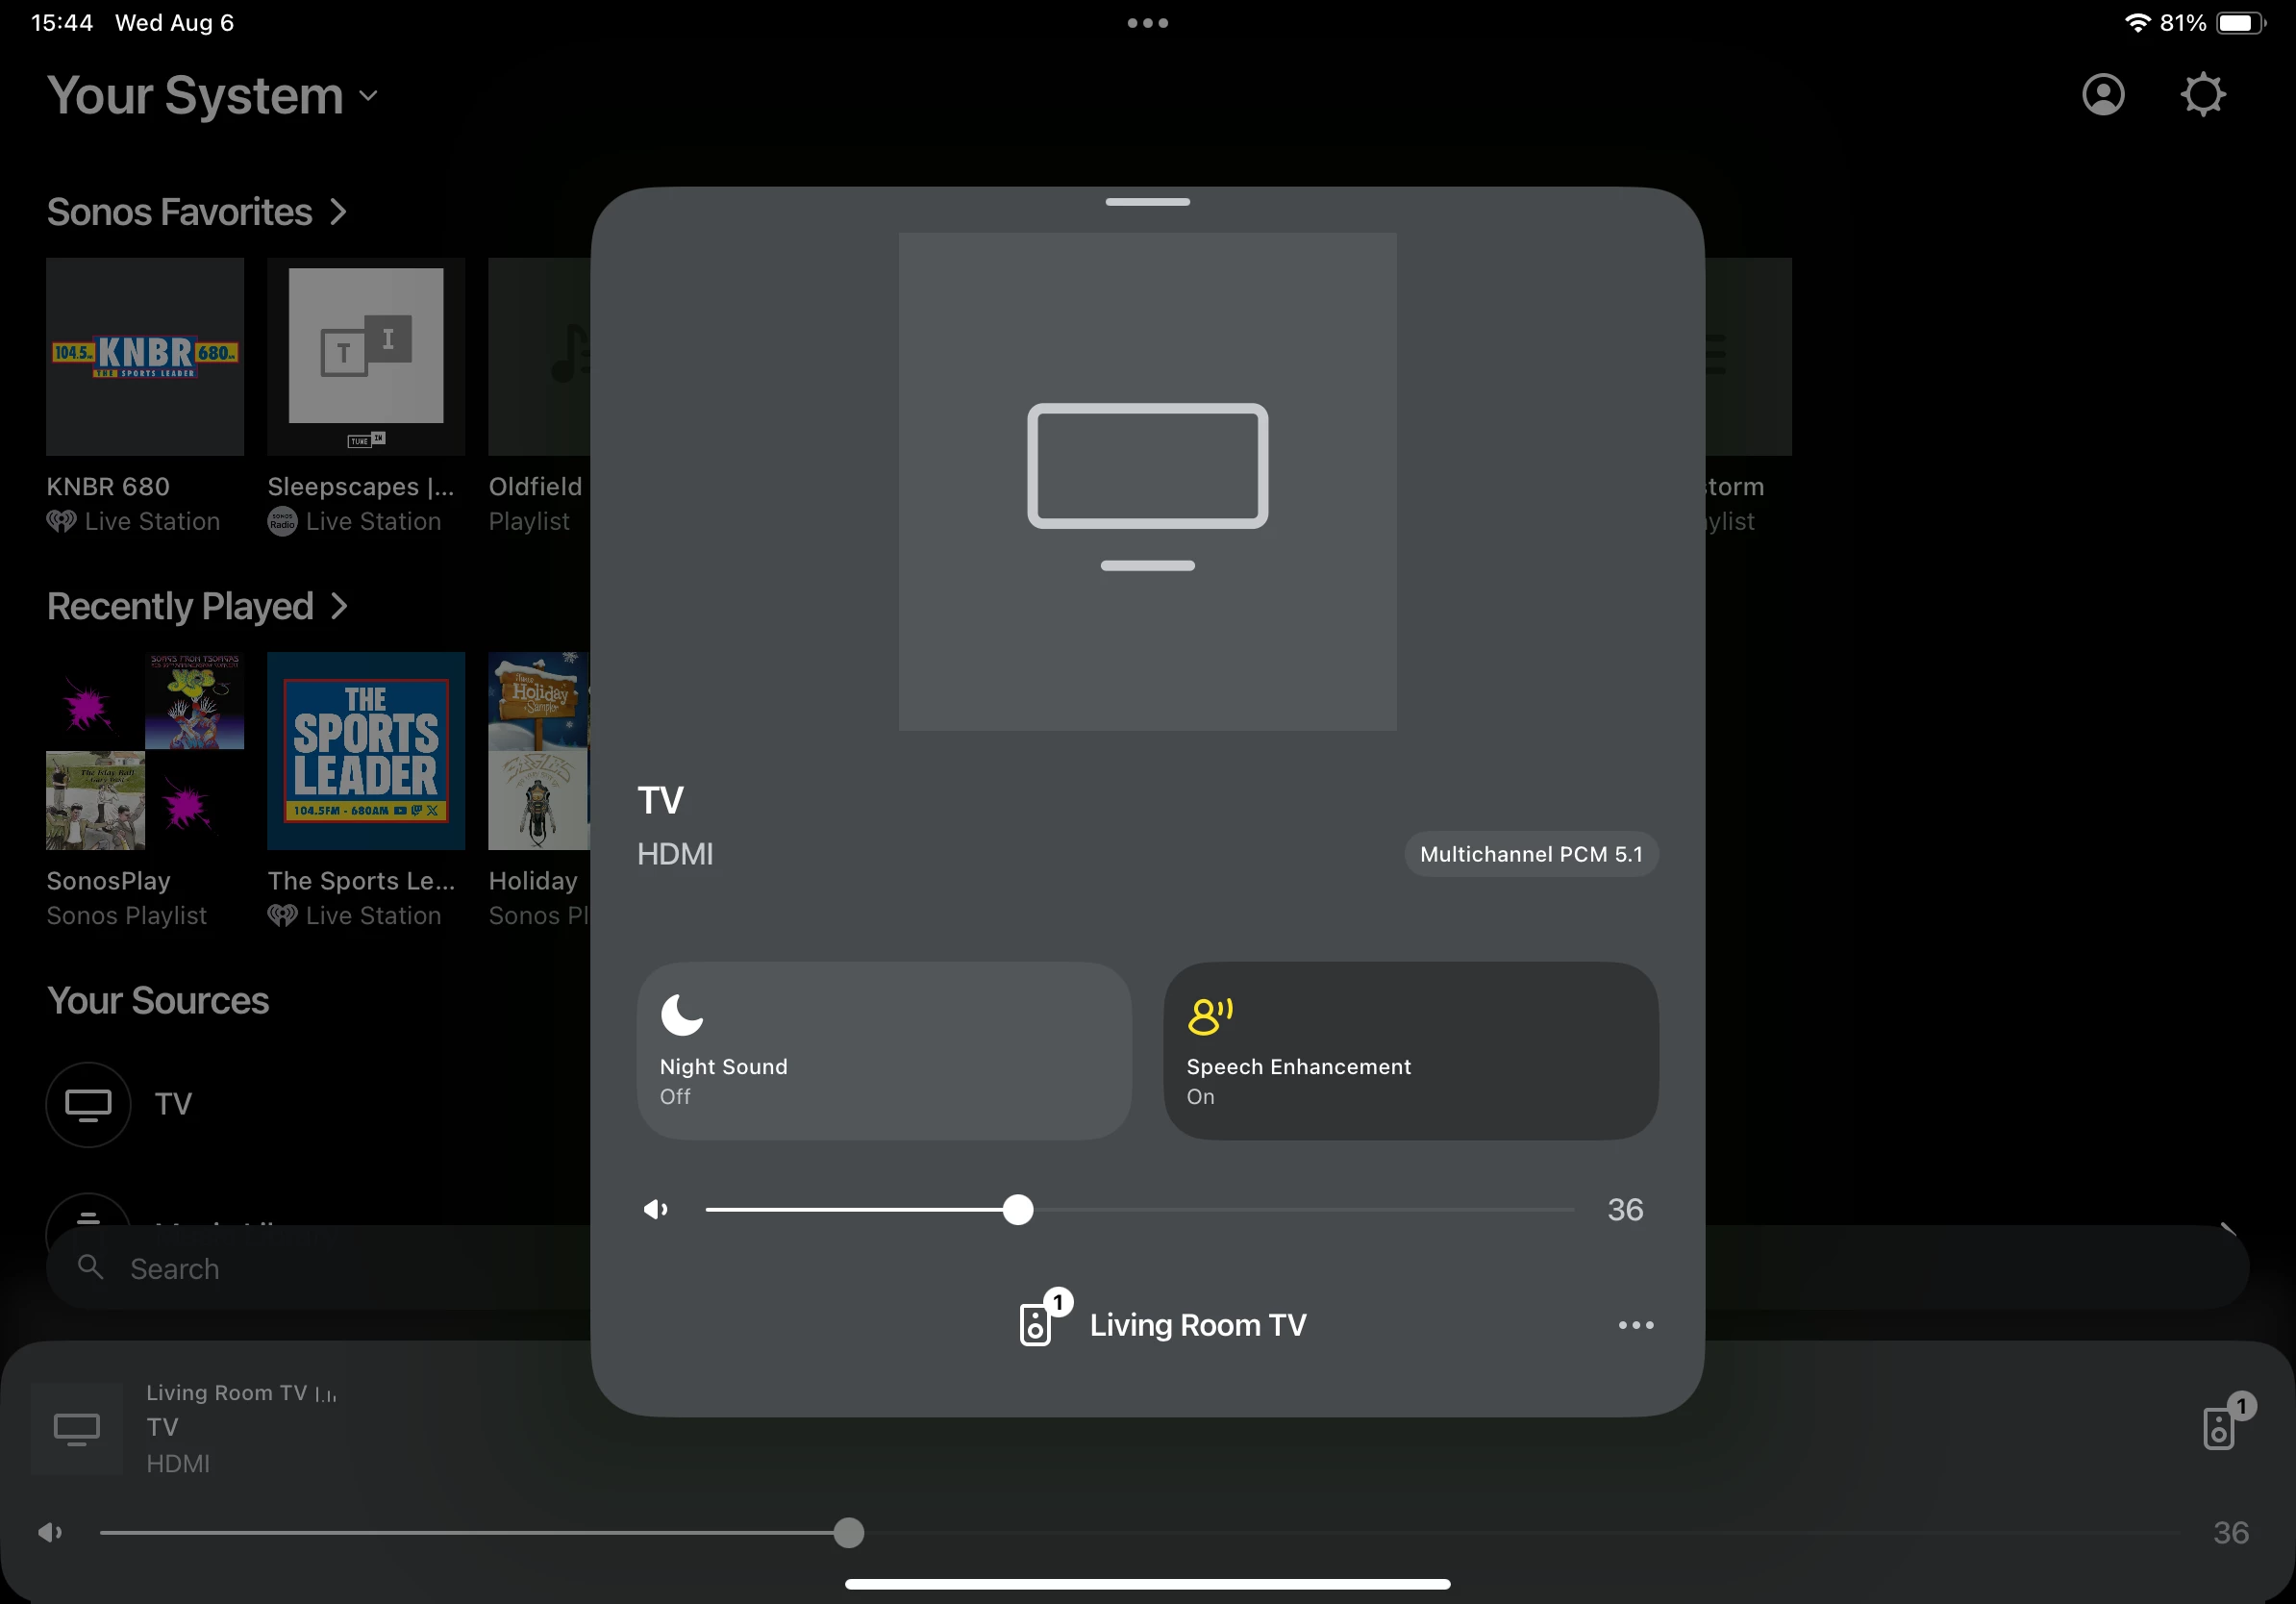Open Sonos Favorites chevron

click(x=338, y=212)
